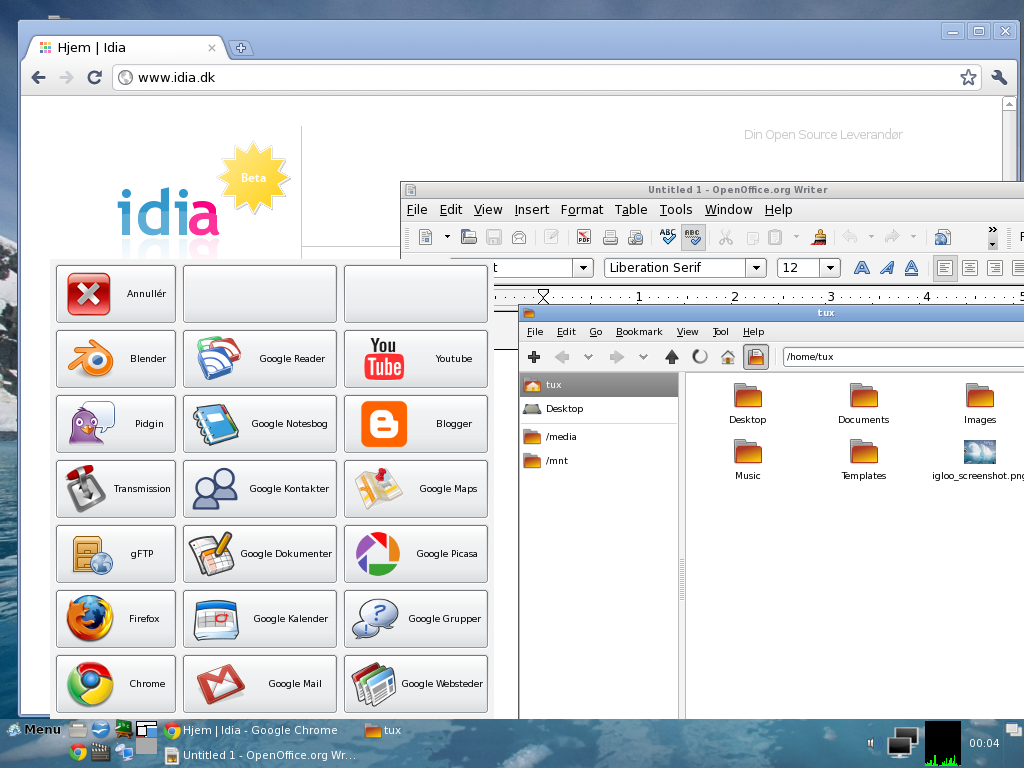The image size is (1024, 768).
Task: Click the Annullér cancel button
Action: tap(116, 294)
